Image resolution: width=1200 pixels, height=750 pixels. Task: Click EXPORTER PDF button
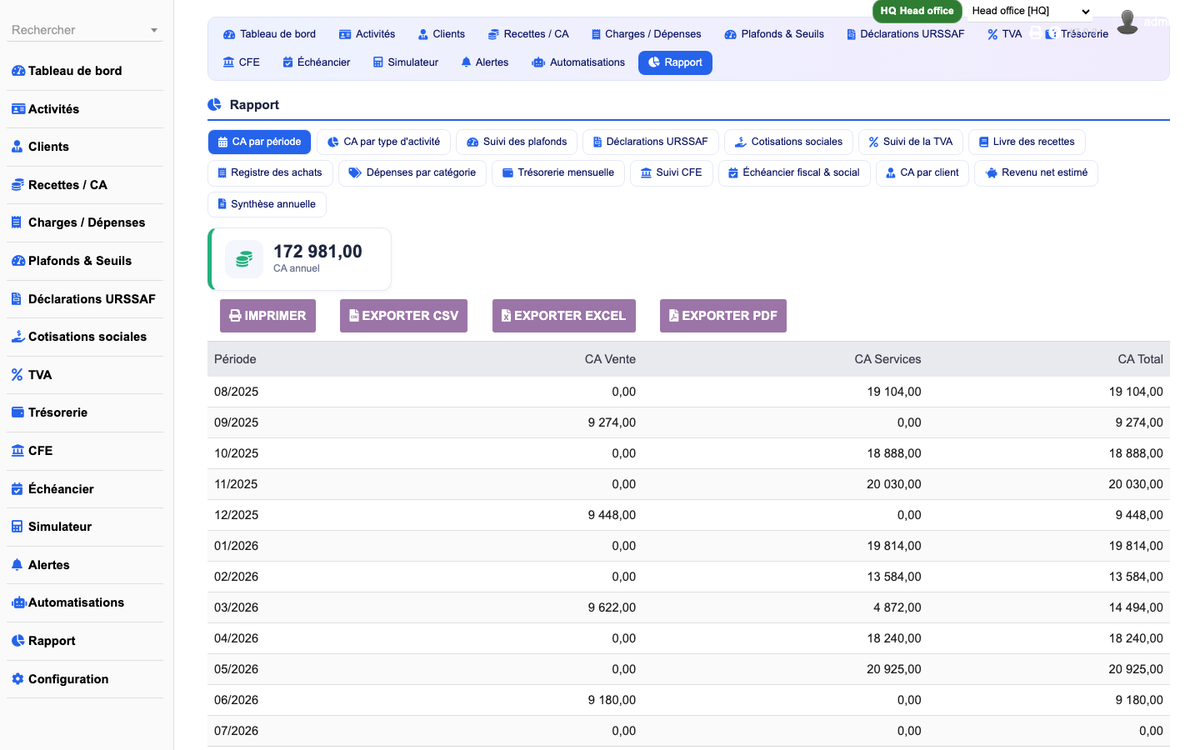coord(723,316)
